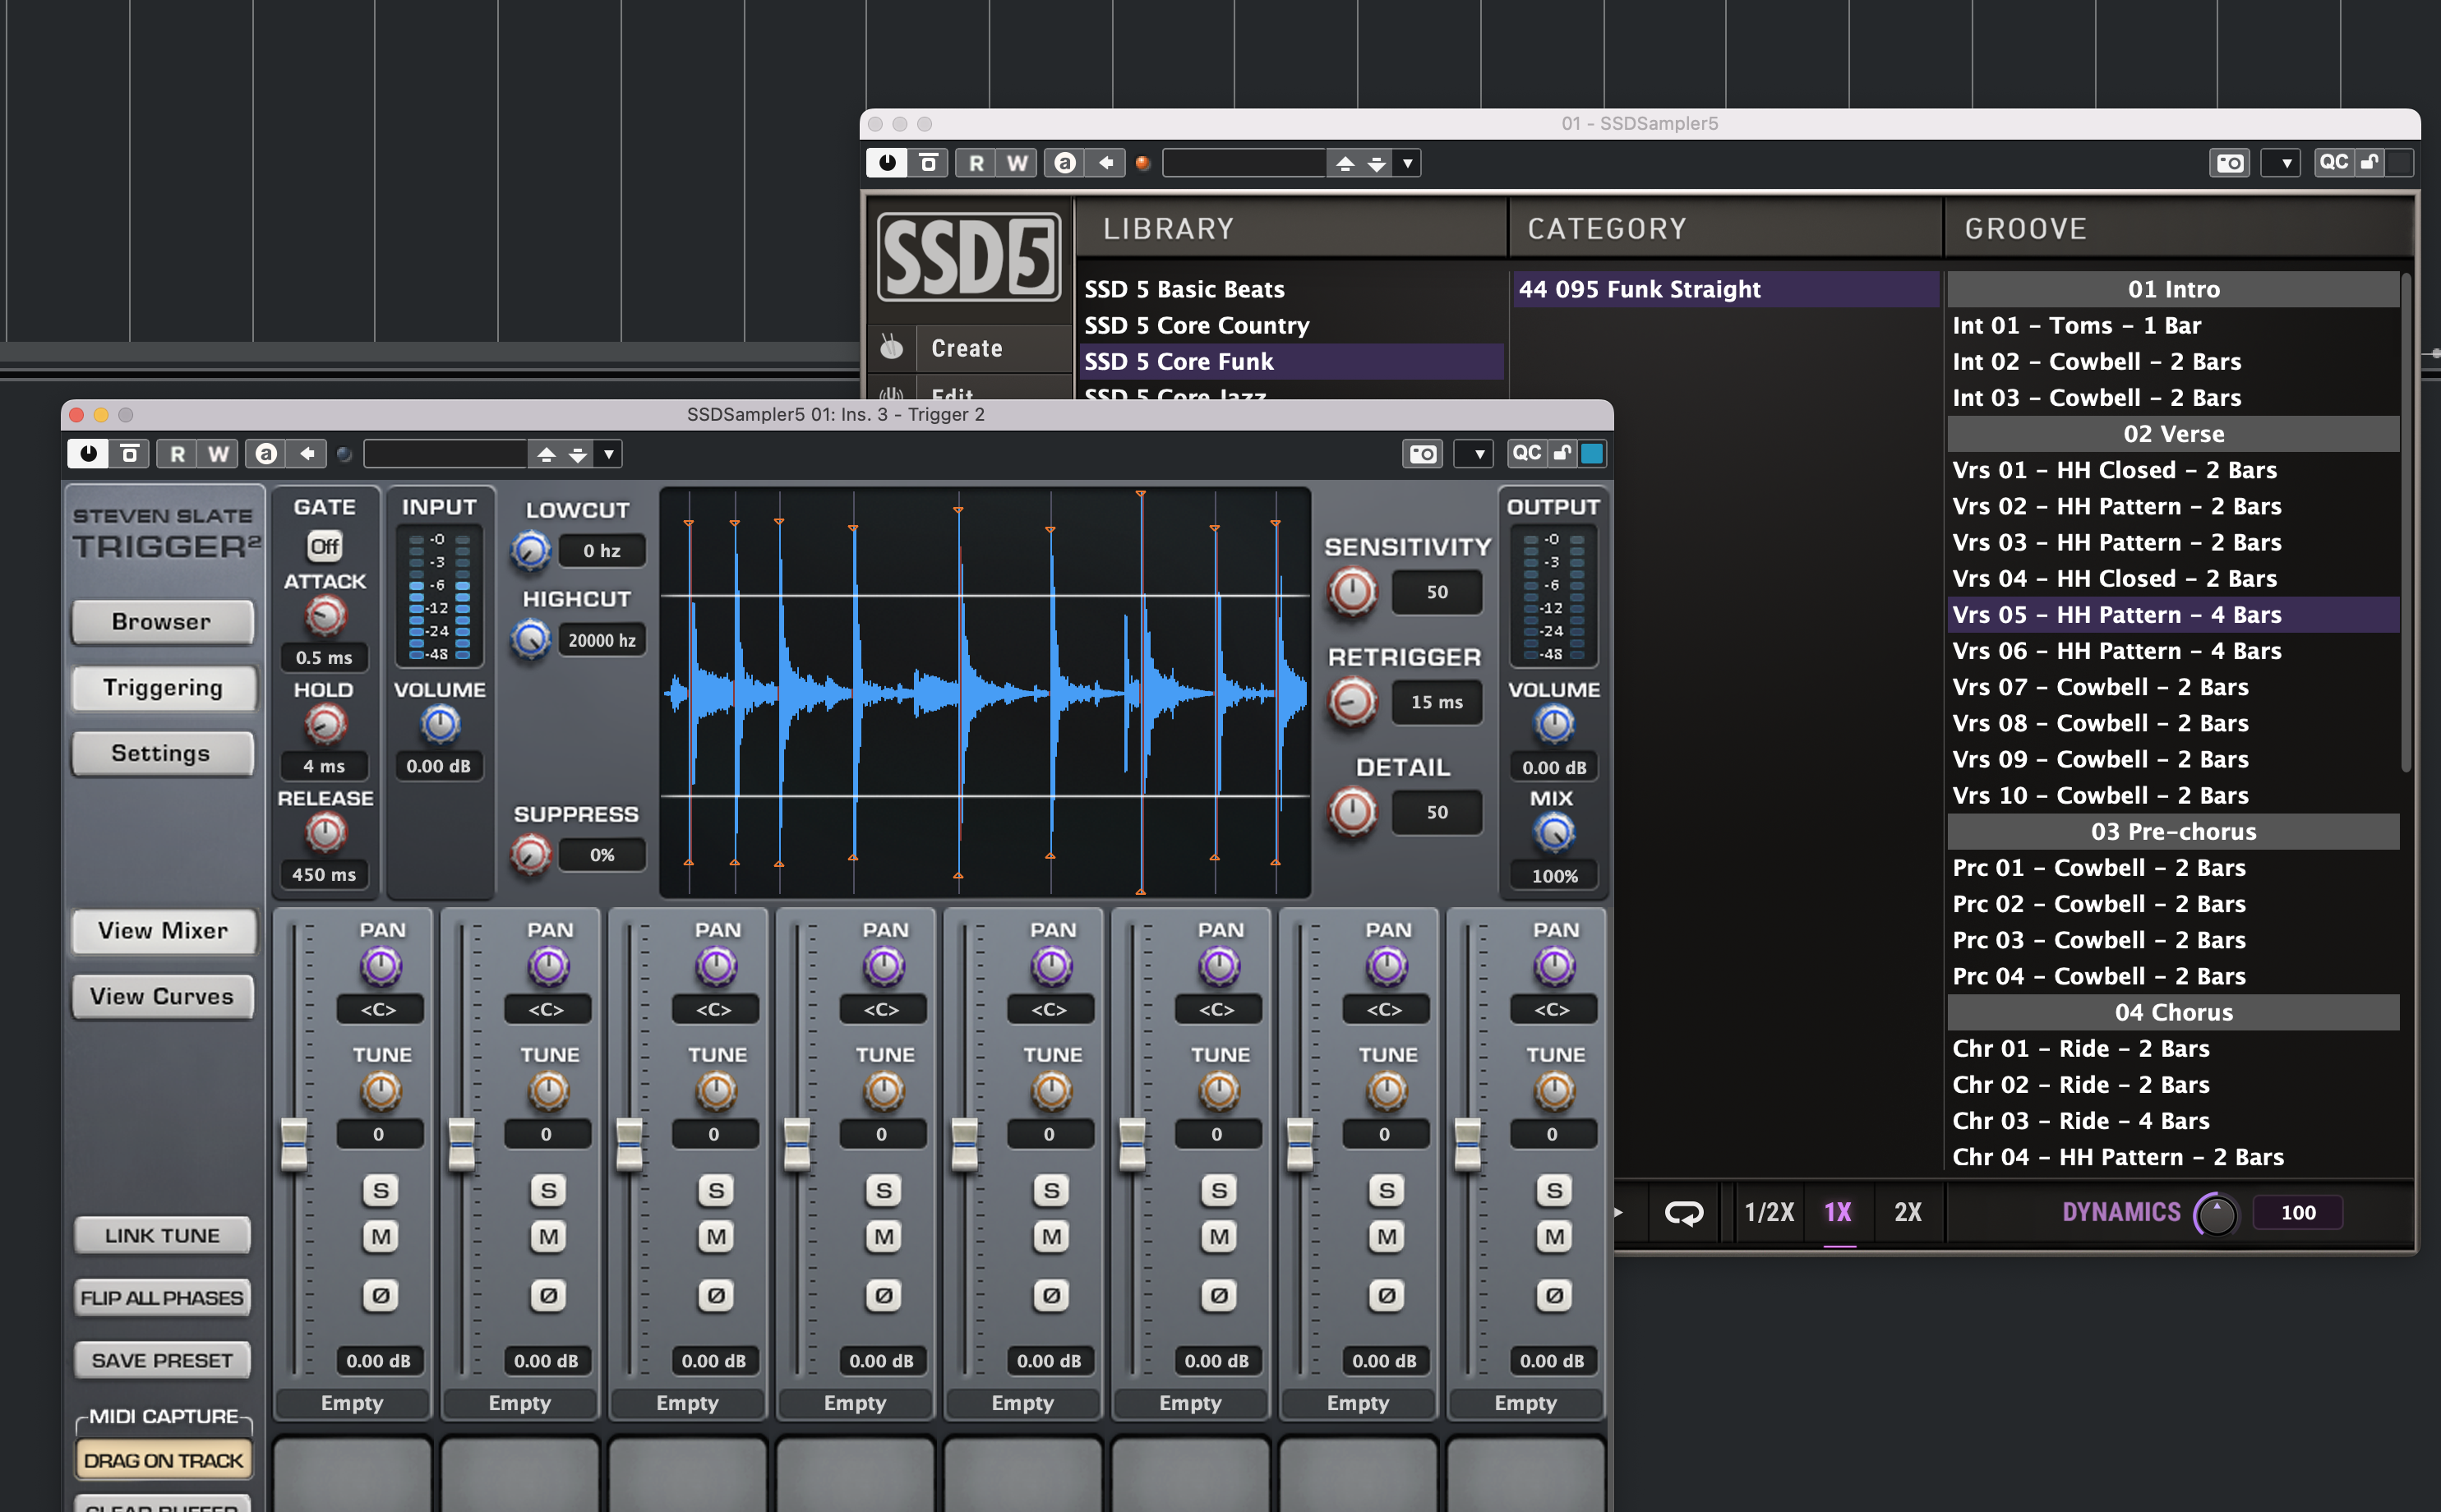Switch to the Triggering tab

click(162, 688)
